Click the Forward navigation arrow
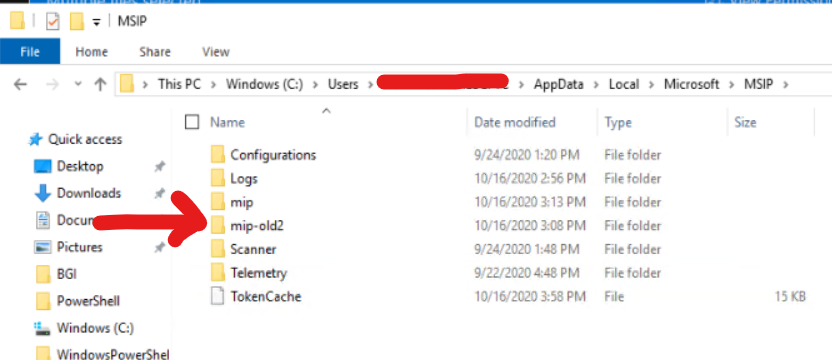832x360 pixels. pyautogui.click(x=52, y=84)
